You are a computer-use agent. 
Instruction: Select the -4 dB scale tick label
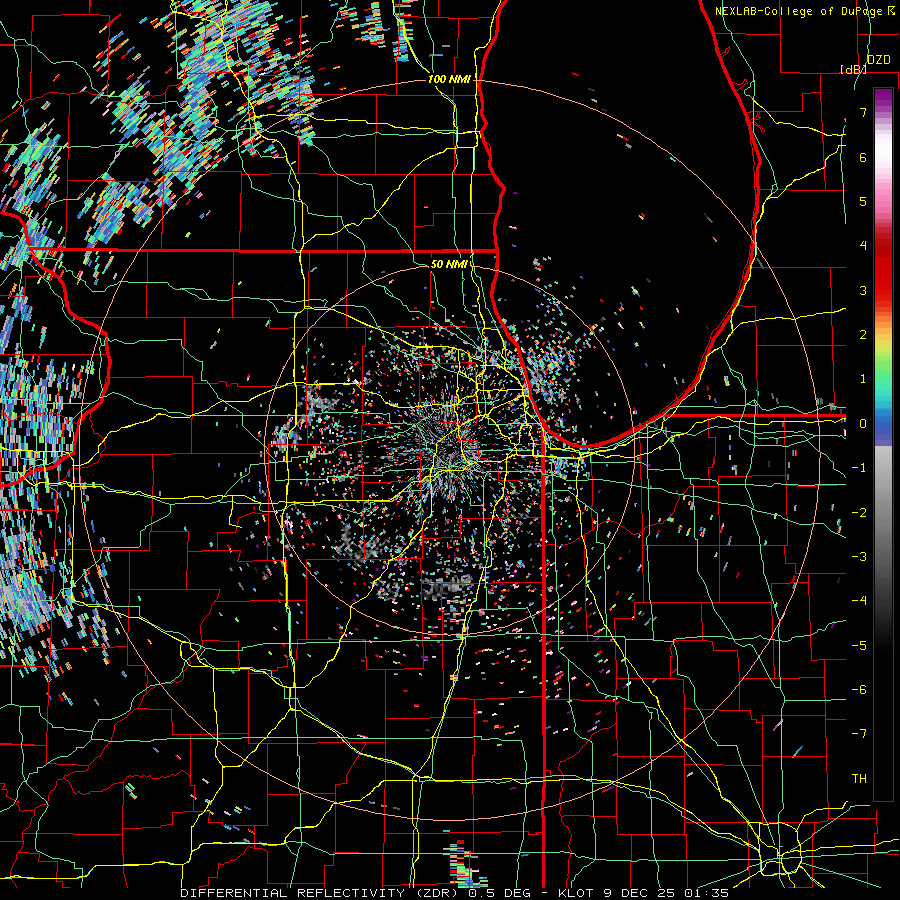tap(859, 601)
